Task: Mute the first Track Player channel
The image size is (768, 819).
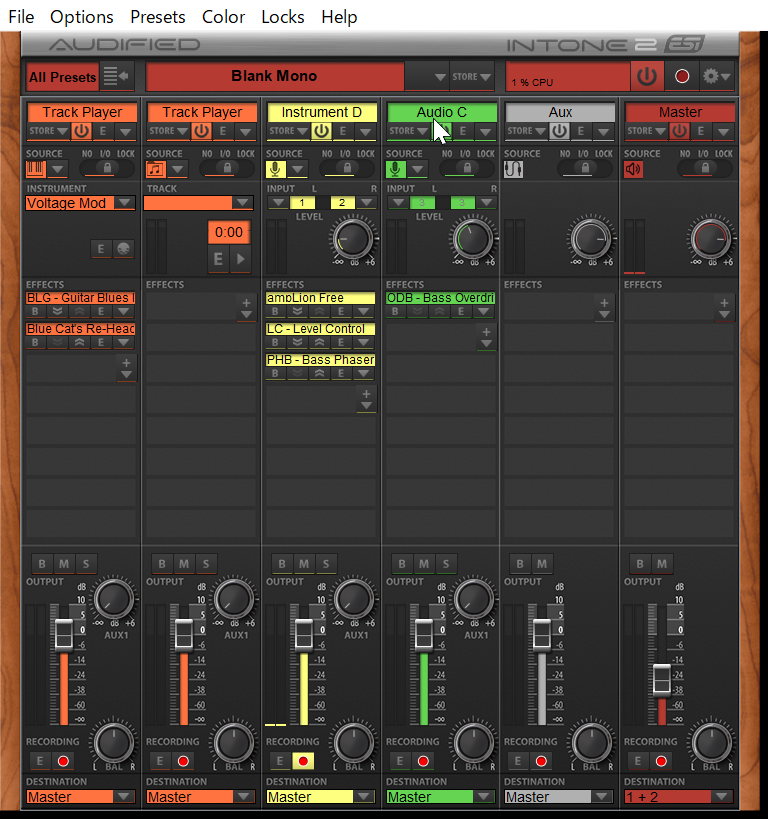Action: pos(64,564)
